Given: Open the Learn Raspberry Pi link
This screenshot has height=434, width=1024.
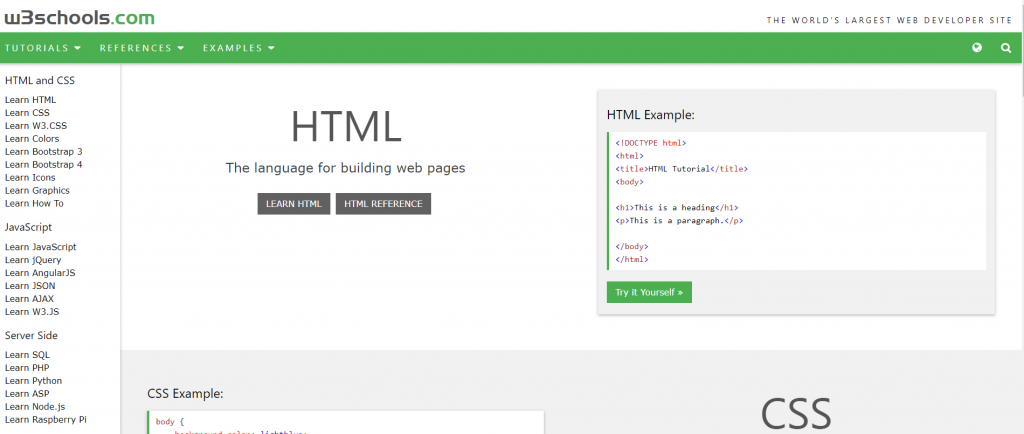Looking at the screenshot, I should tap(46, 420).
